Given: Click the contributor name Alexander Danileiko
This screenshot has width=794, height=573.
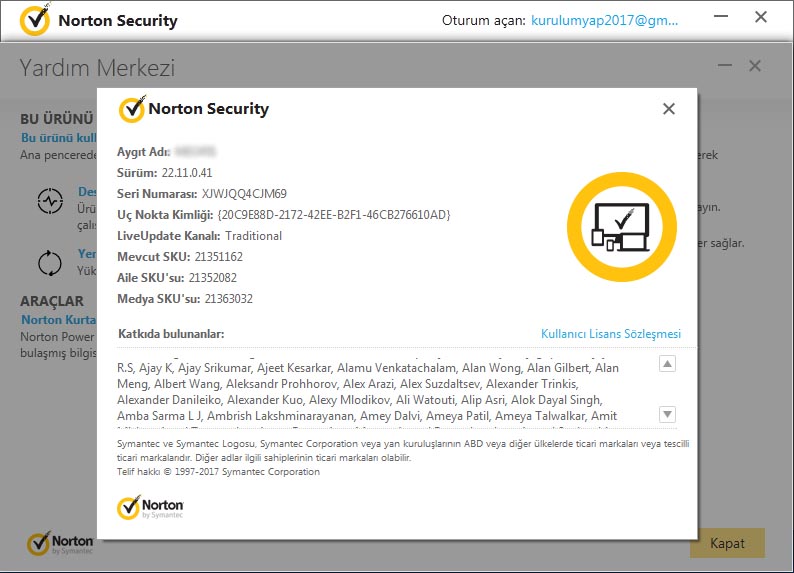Looking at the screenshot, I should point(169,400).
